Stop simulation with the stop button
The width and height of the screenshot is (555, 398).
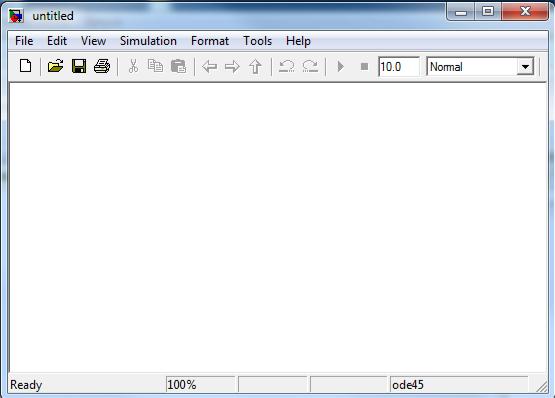(x=364, y=67)
